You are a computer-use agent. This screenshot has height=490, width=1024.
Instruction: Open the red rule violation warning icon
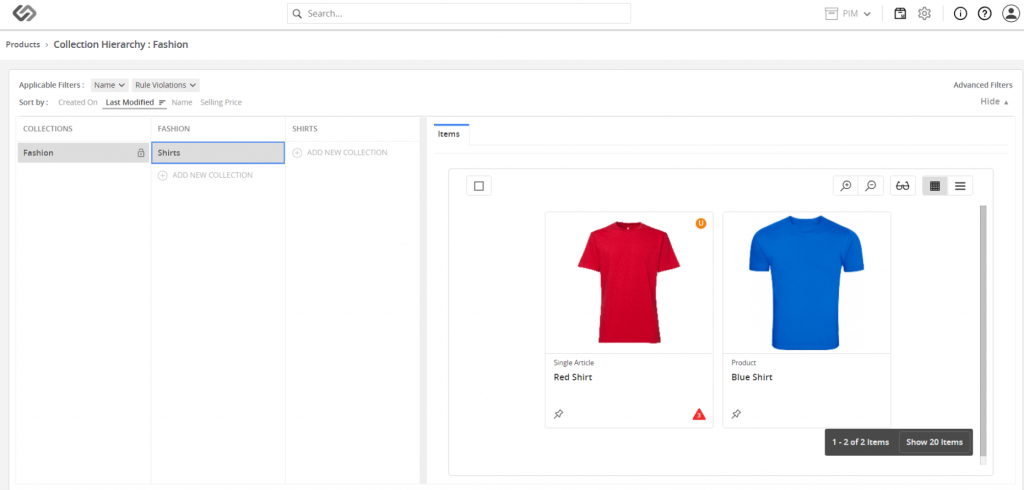point(699,414)
